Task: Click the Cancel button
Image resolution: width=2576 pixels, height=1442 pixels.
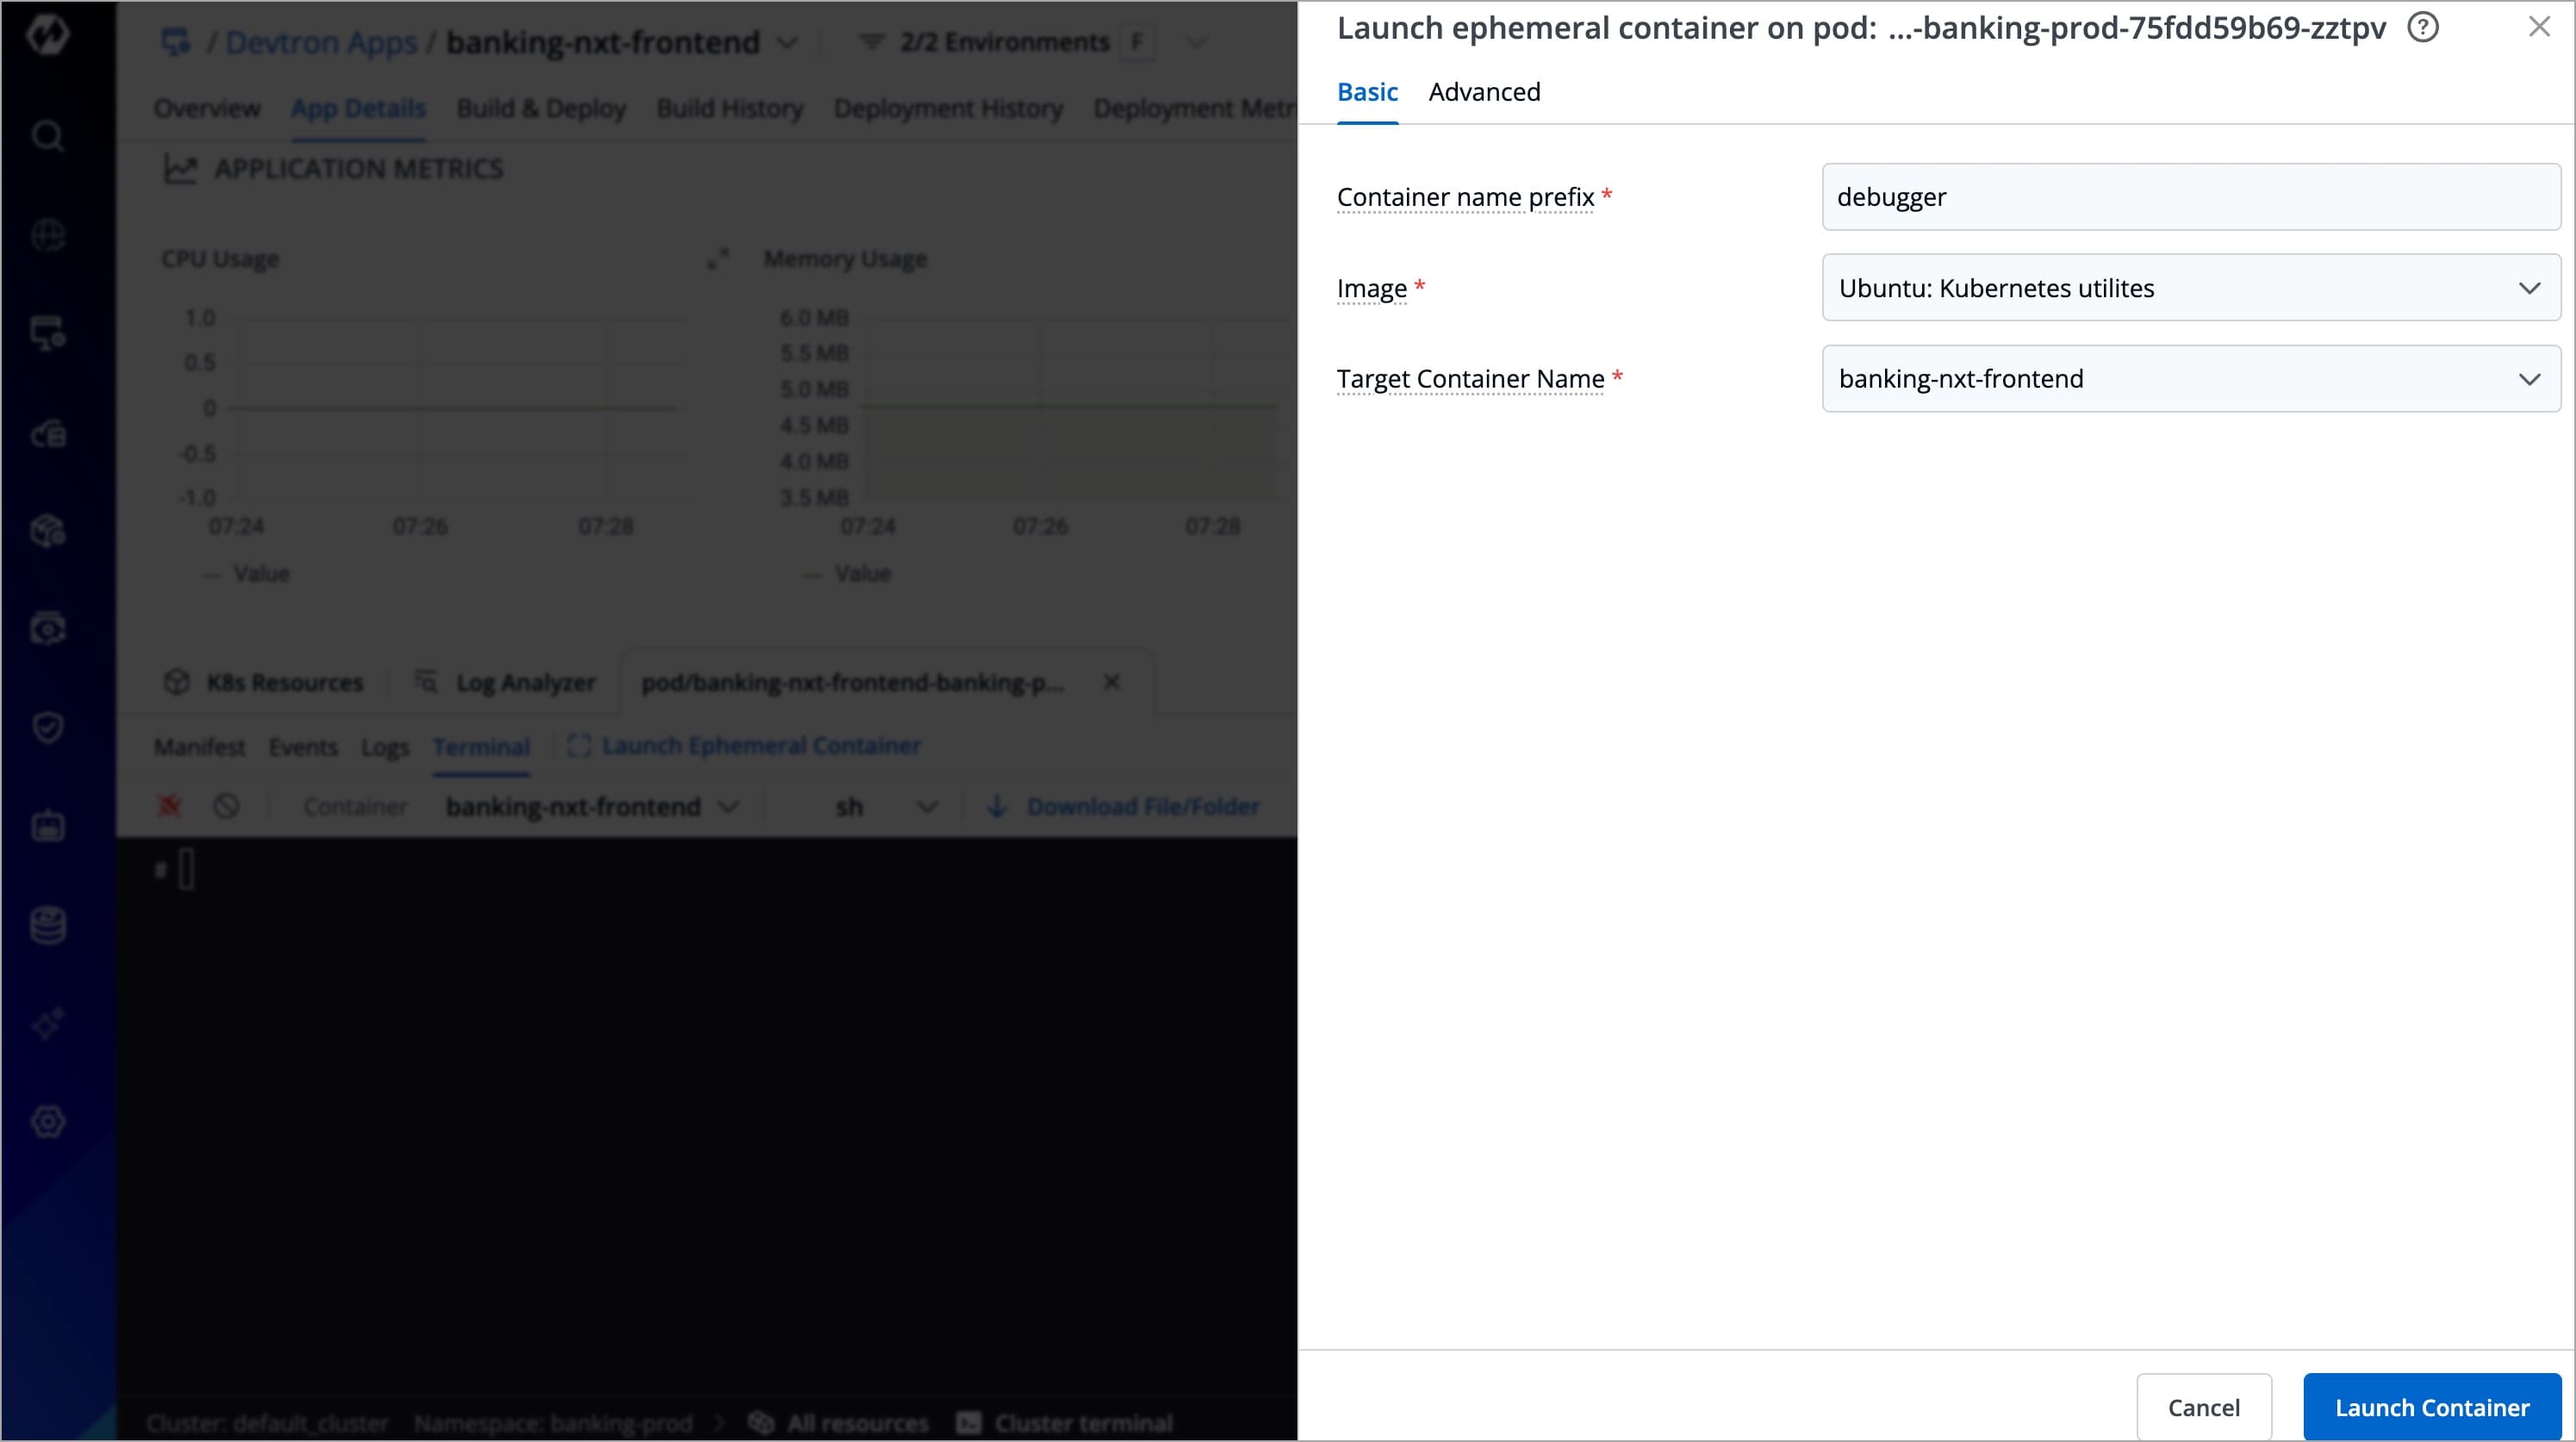Action: 2203,1407
